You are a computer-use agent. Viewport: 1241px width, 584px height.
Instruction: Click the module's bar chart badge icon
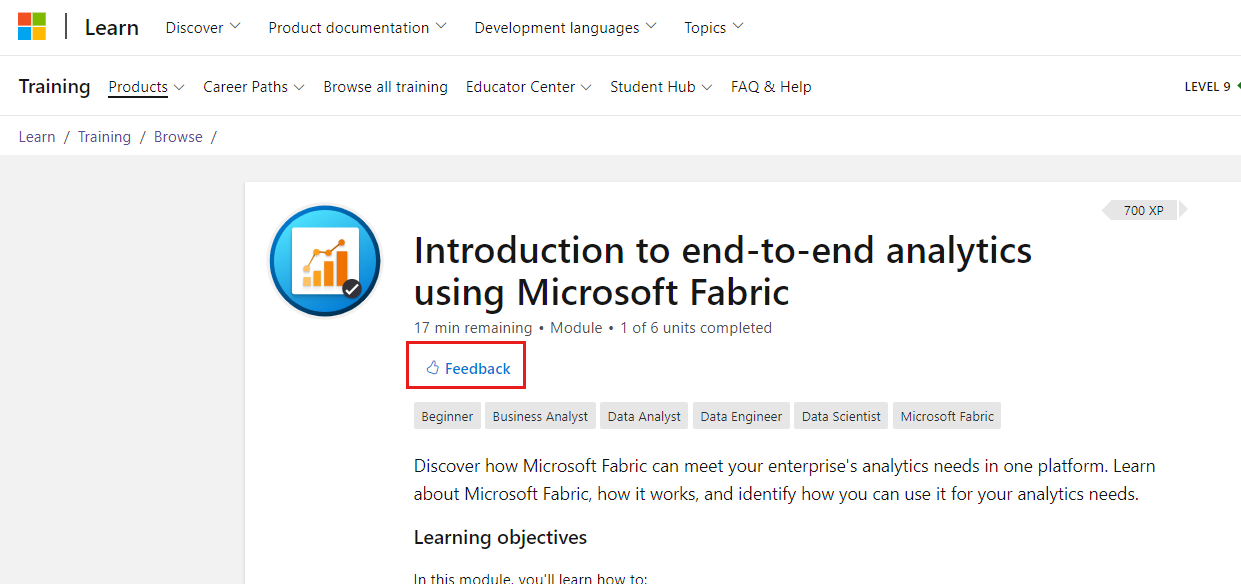[x=324, y=259]
